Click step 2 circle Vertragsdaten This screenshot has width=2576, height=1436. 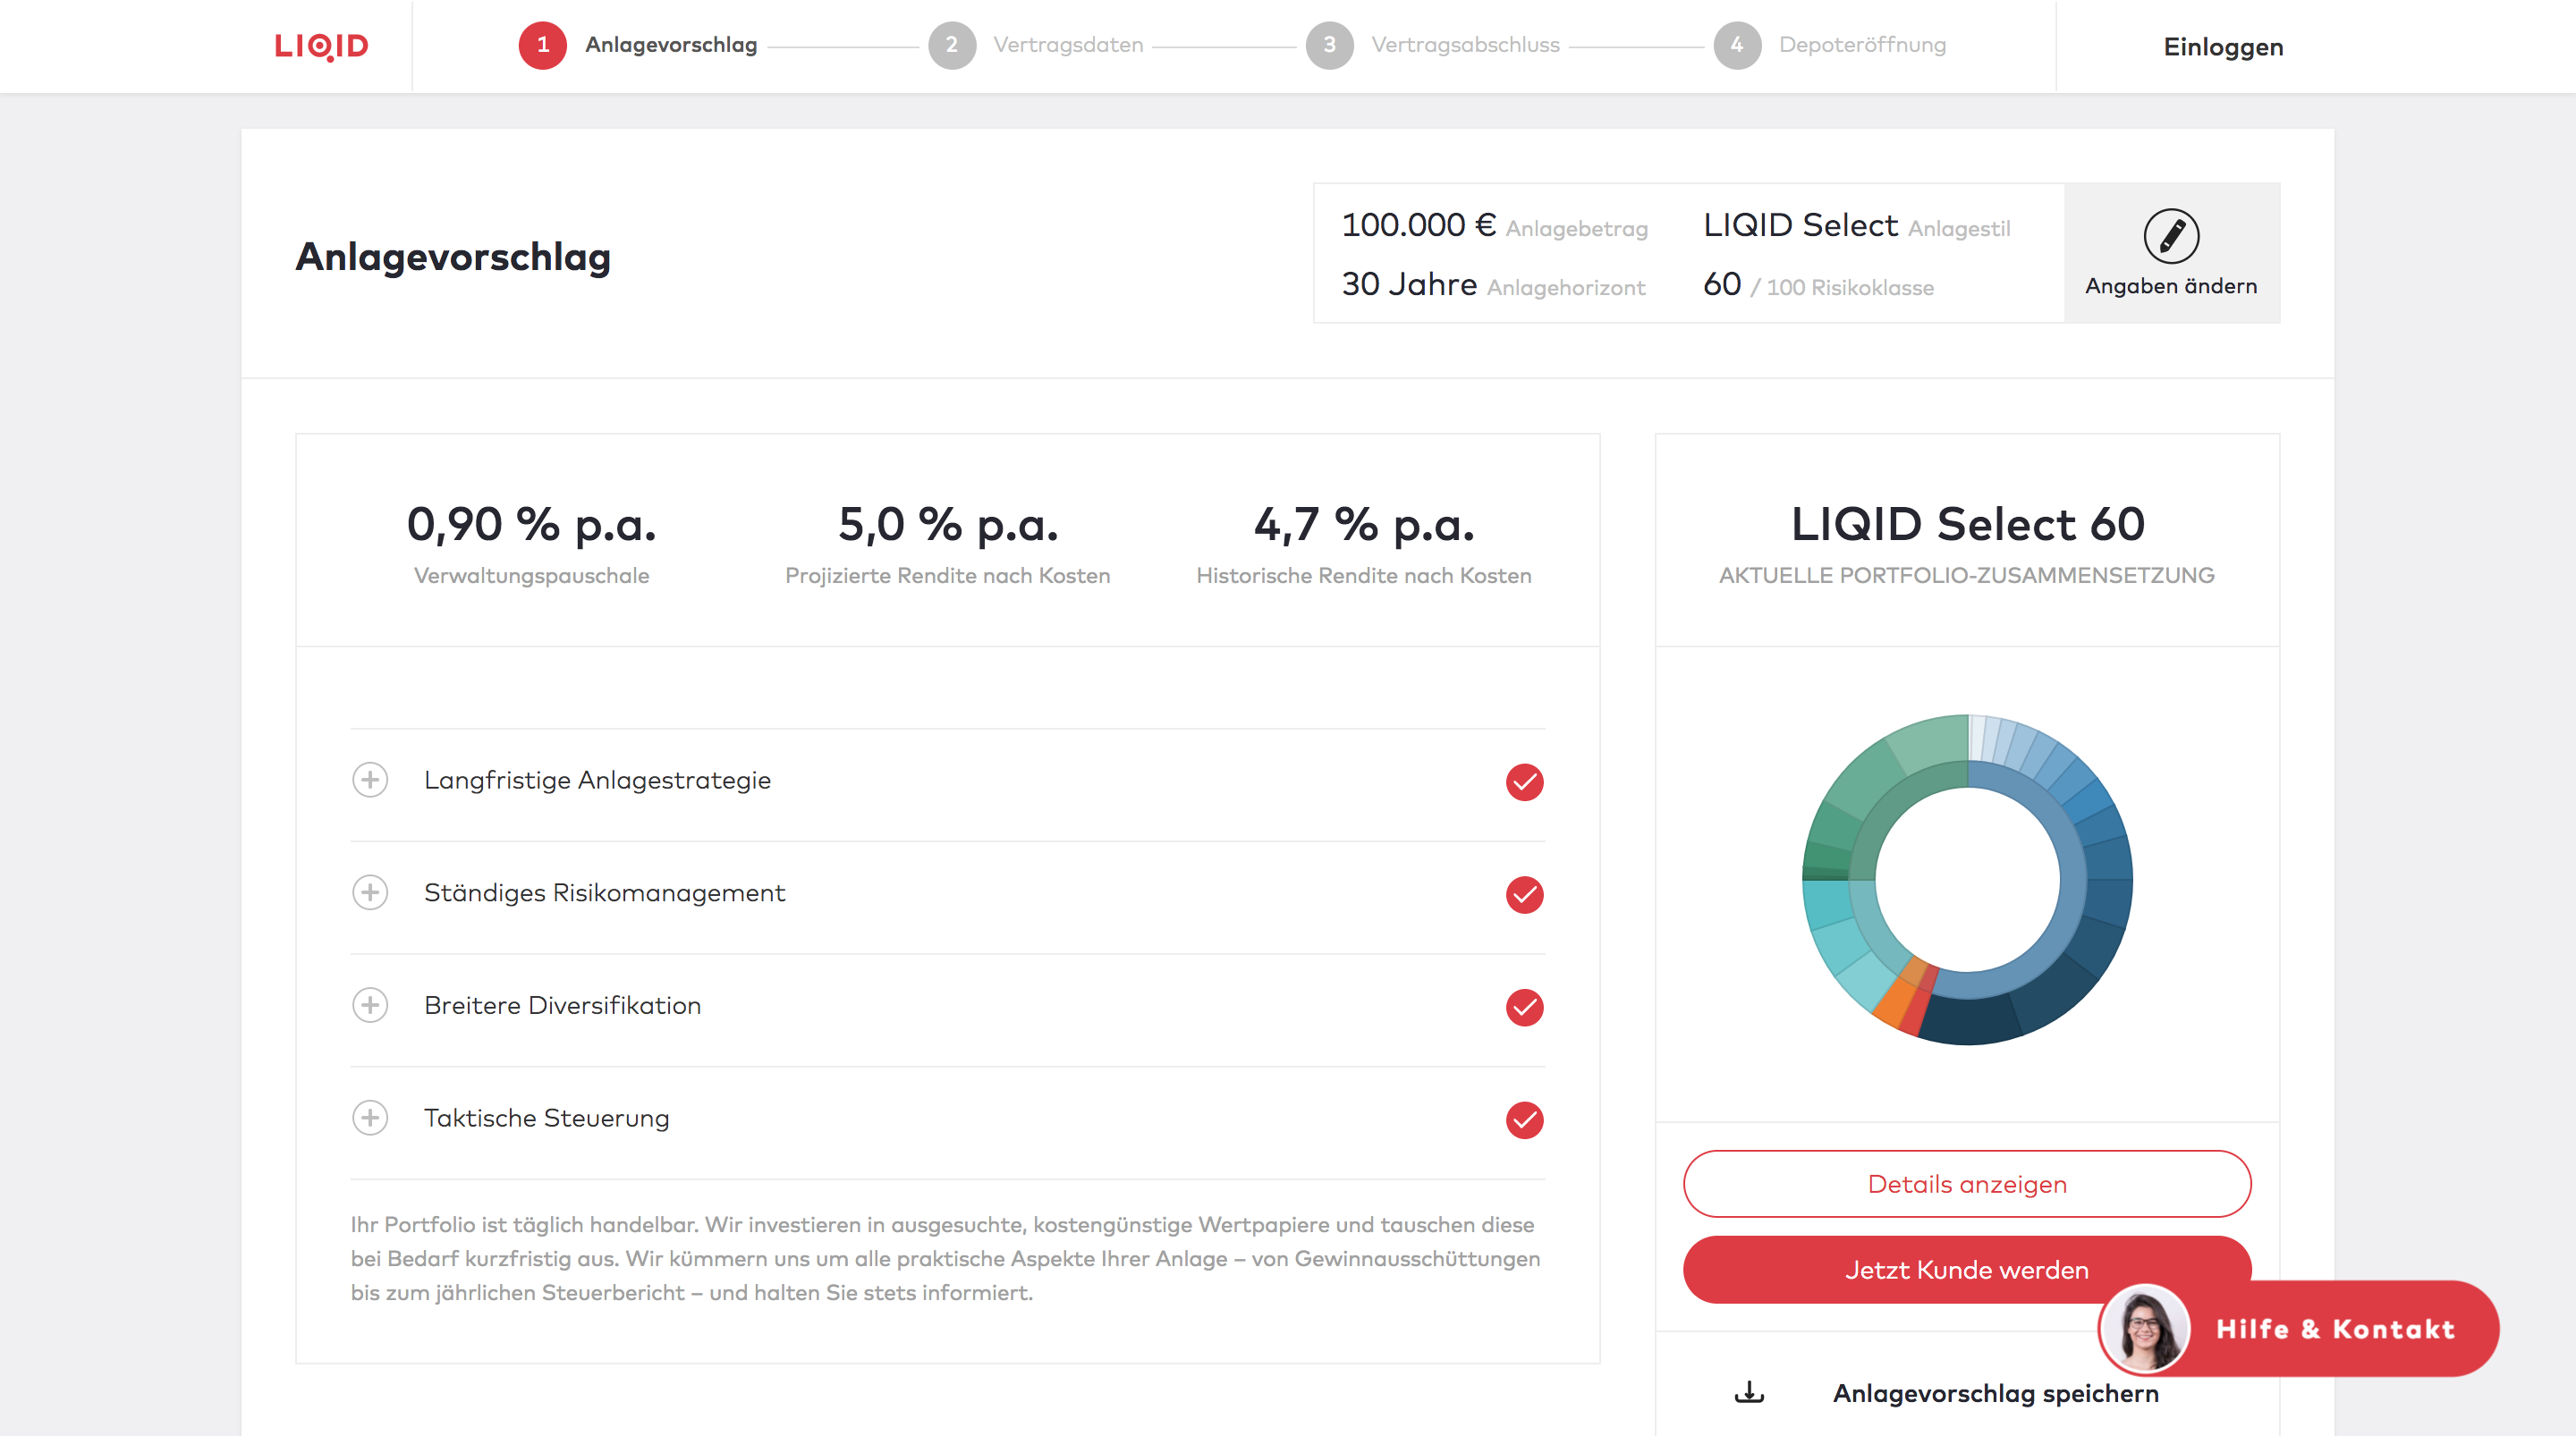[952, 45]
